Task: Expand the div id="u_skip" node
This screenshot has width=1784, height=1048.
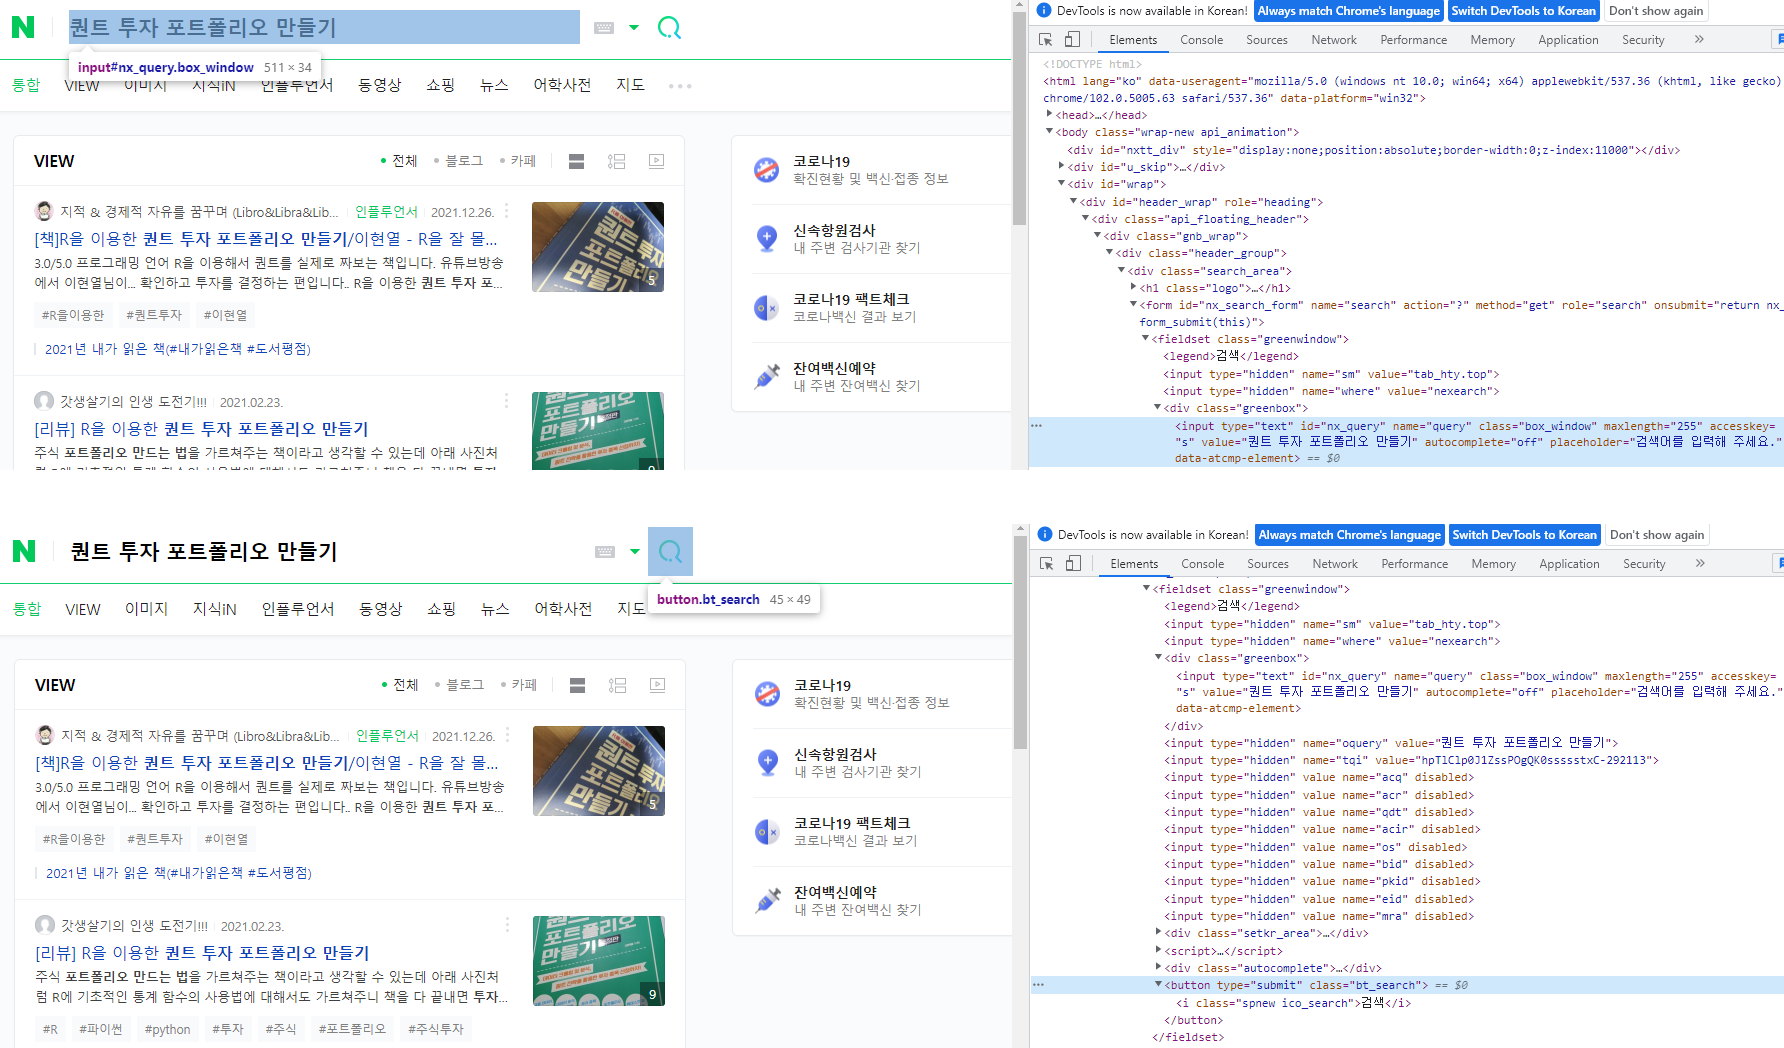Action: point(1061,166)
